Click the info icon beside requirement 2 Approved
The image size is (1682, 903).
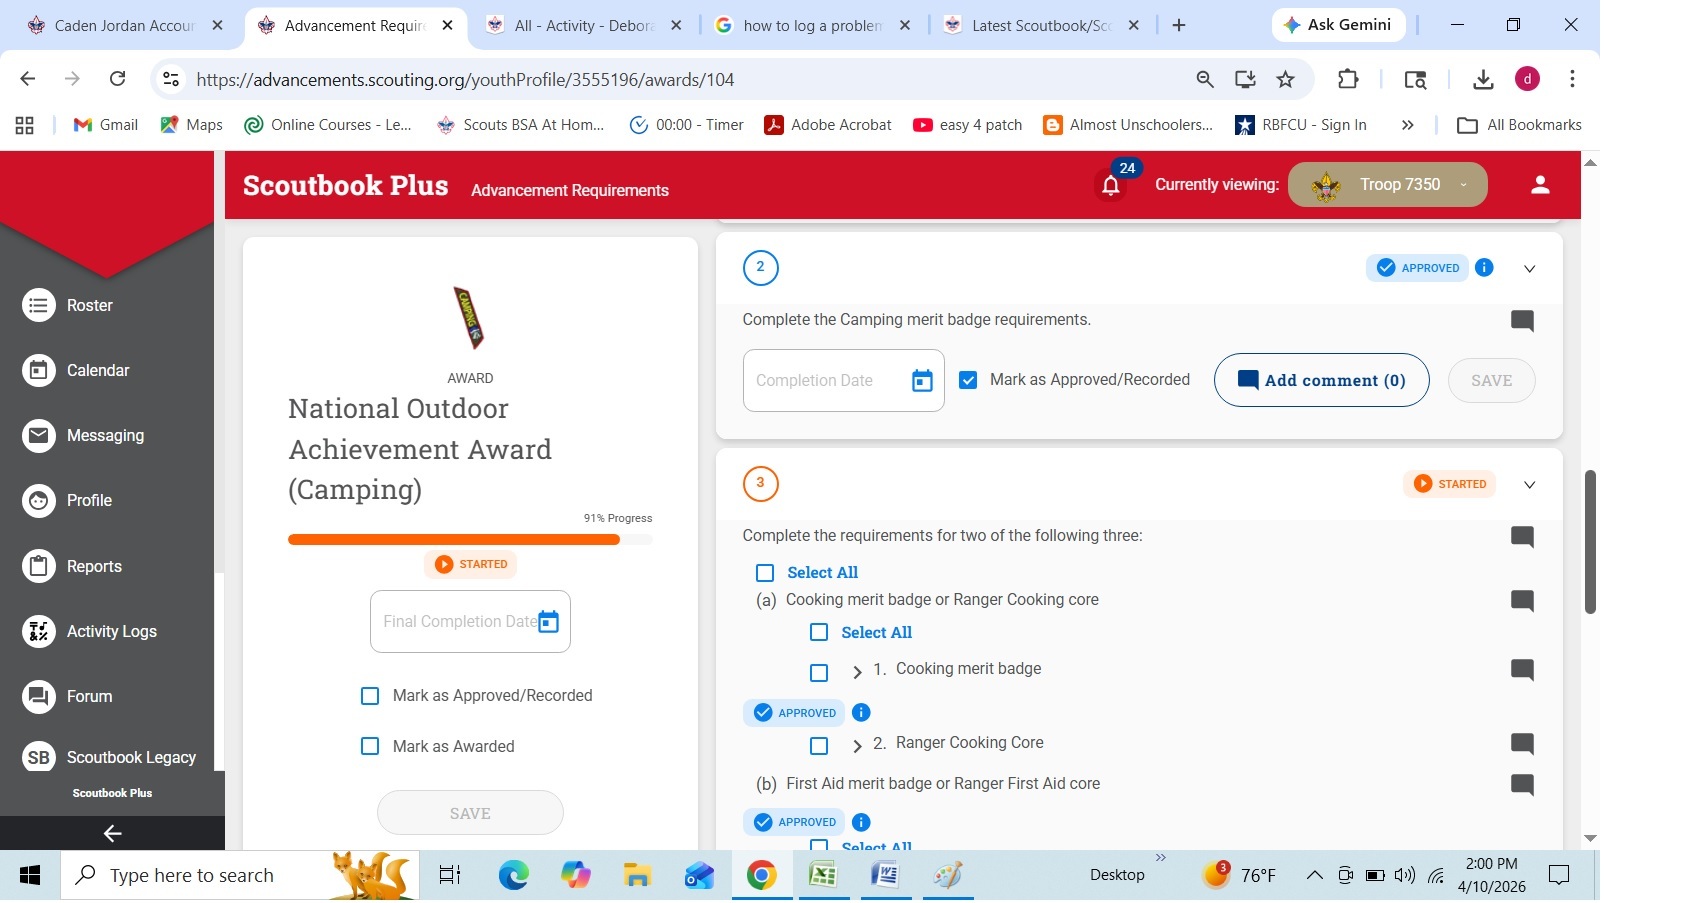pyautogui.click(x=1484, y=267)
